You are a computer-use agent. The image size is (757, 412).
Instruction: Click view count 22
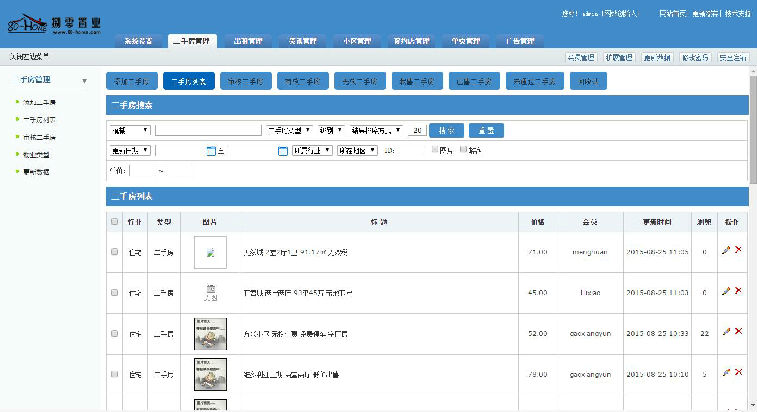coord(704,334)
